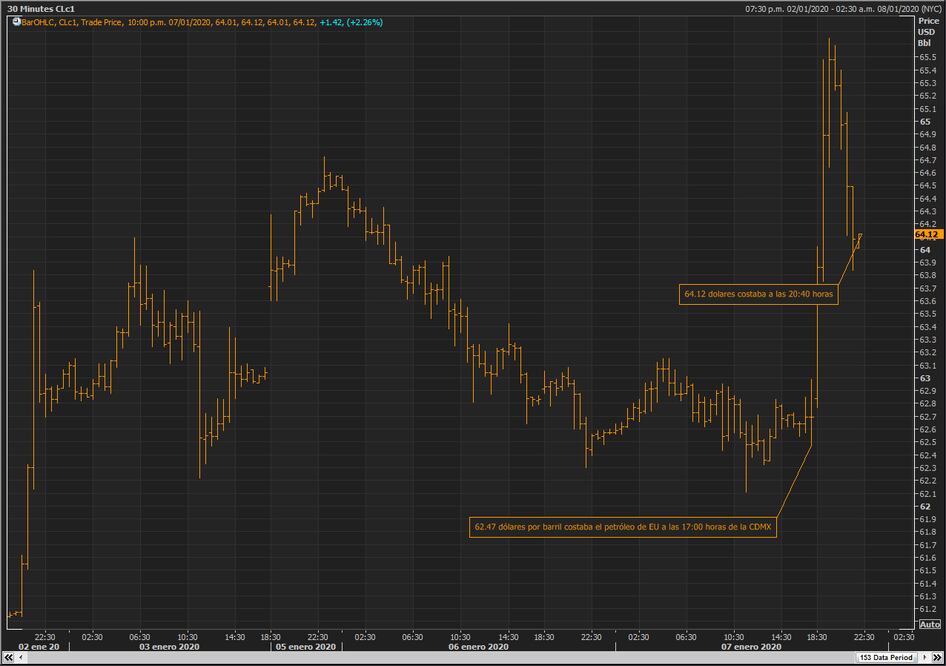The image size is (946, 666).
Task: Select the 64.12 dolares annotation box
Action: (758, 295)
